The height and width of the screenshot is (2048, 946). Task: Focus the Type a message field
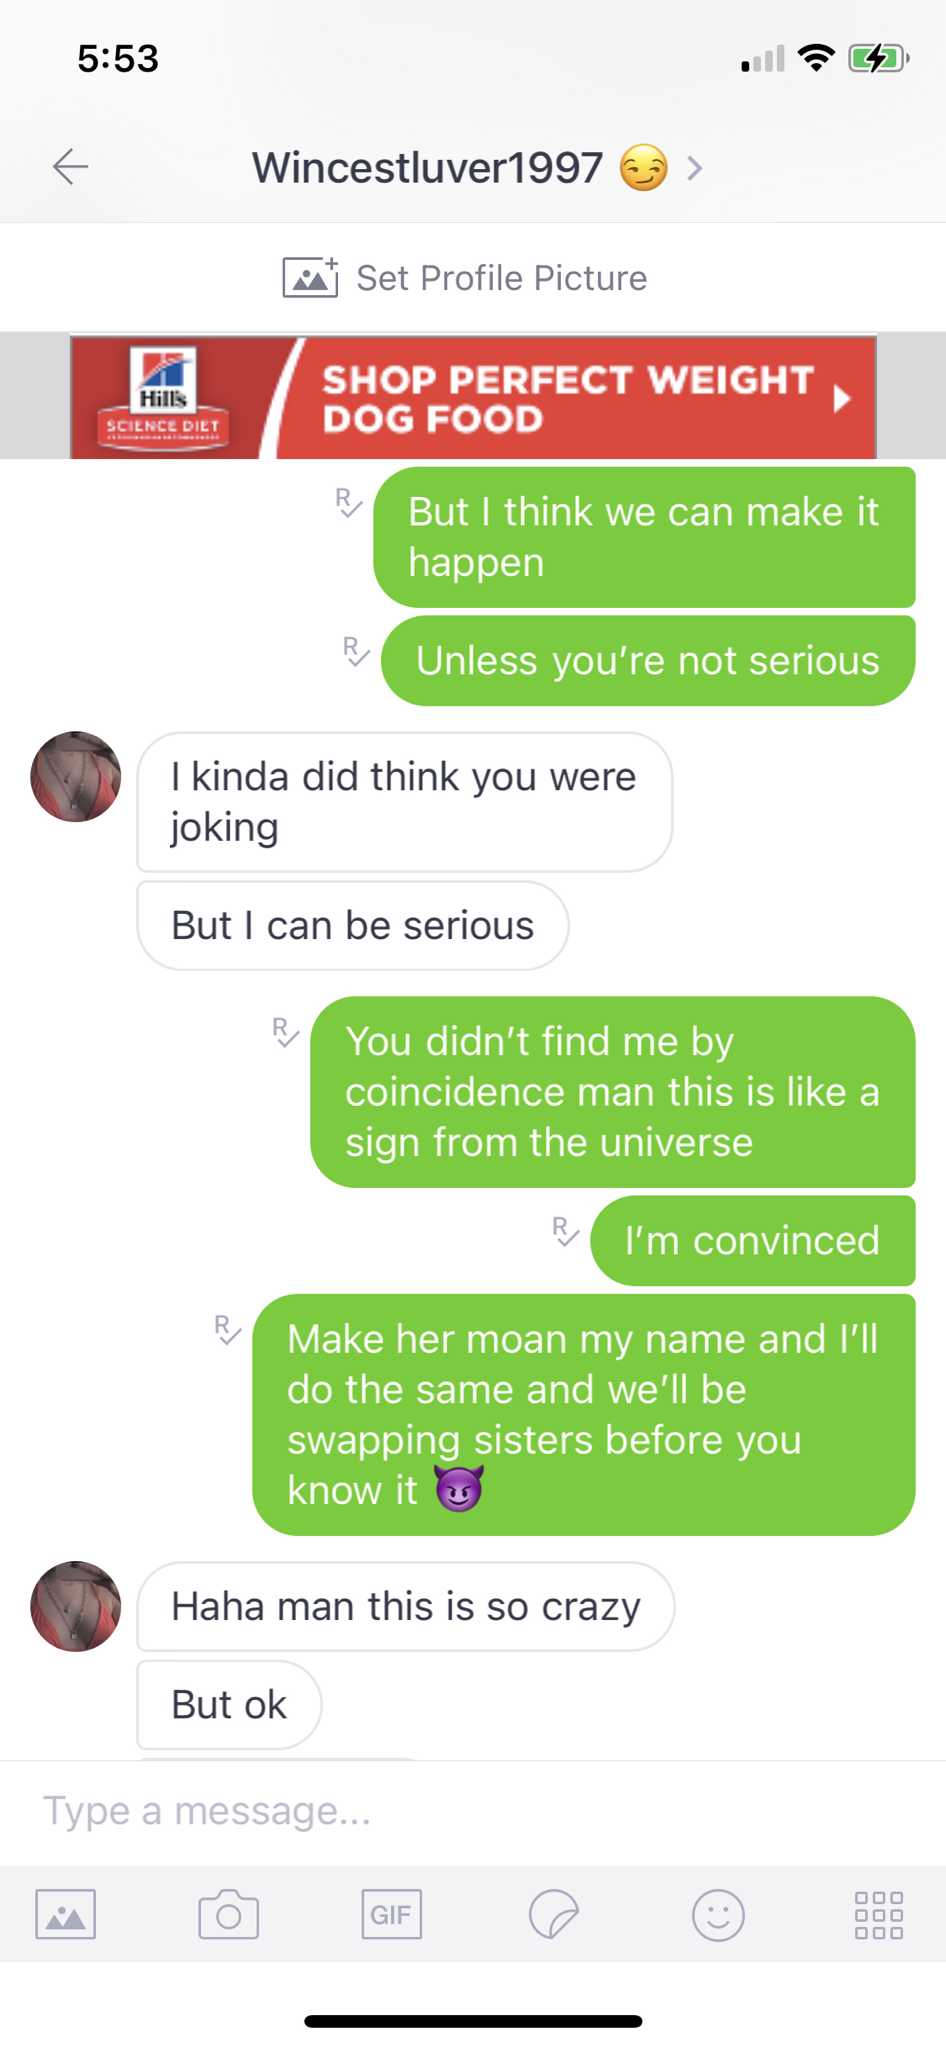(x=473, y=1811)
